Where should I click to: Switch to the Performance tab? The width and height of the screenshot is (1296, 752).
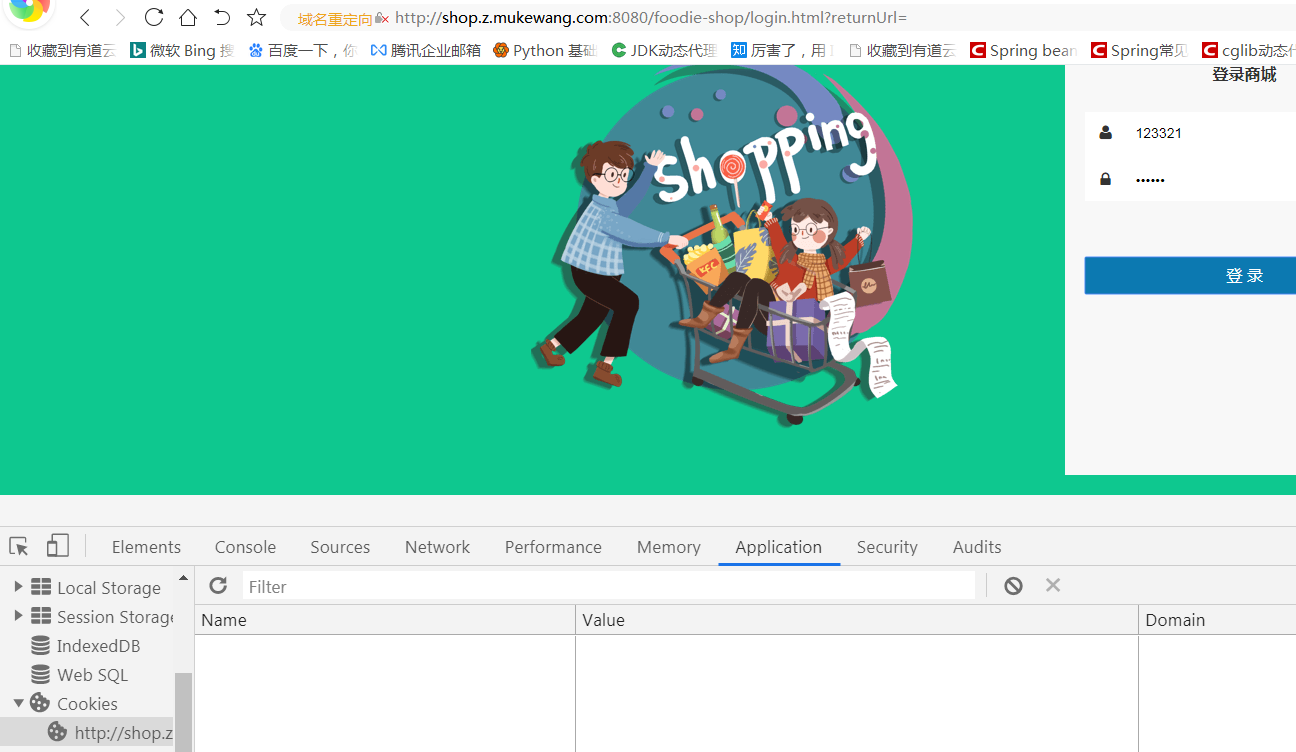coord(553,547)
